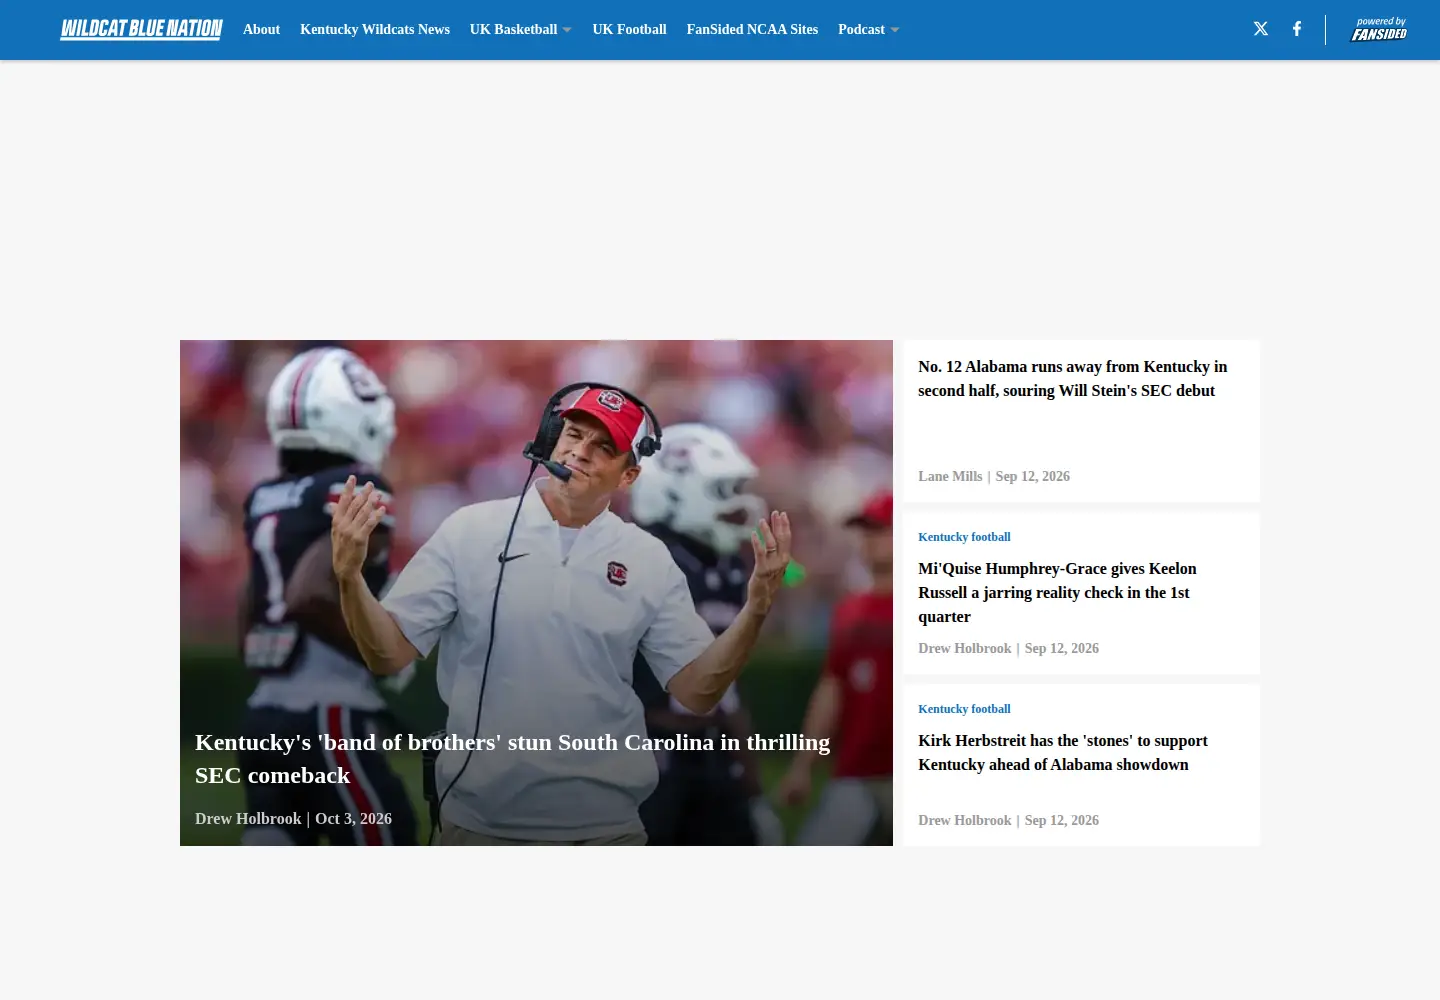The height and width of the screenshot is (1000, 1440).
Task: Open the UK Basketball menu
Action: pos(513,29)
